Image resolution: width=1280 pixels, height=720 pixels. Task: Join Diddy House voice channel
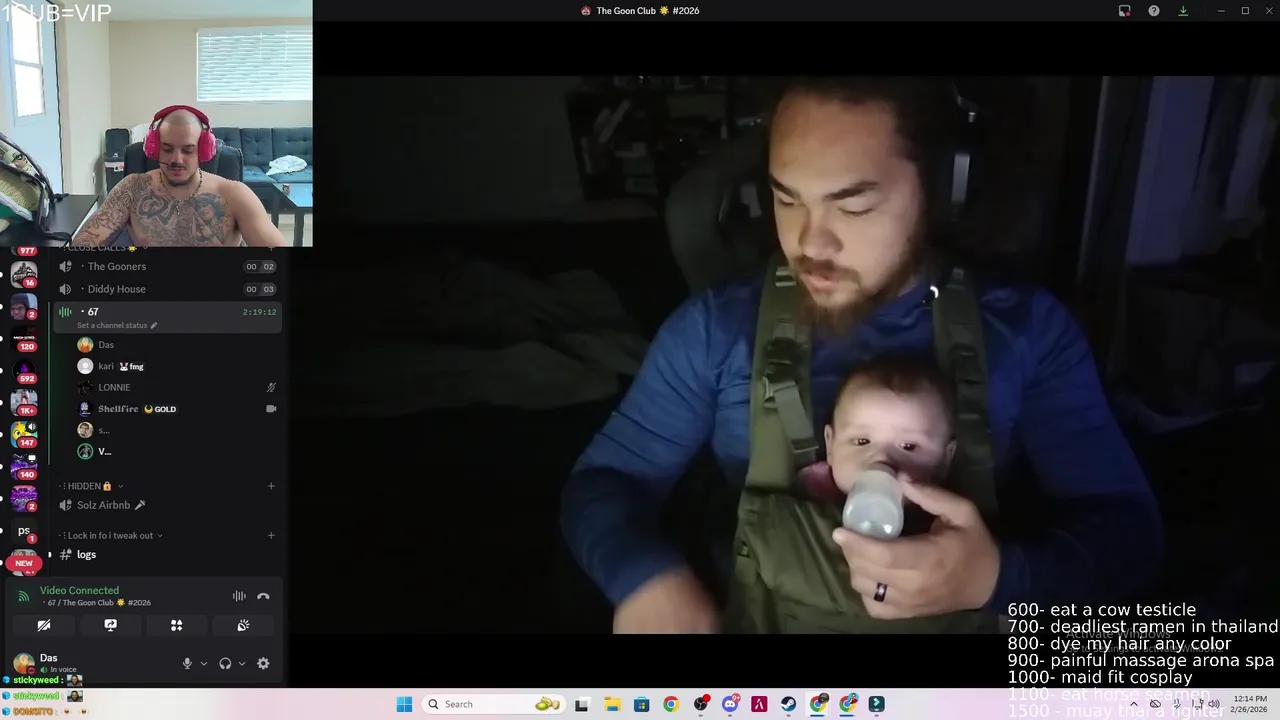(167, 289)
